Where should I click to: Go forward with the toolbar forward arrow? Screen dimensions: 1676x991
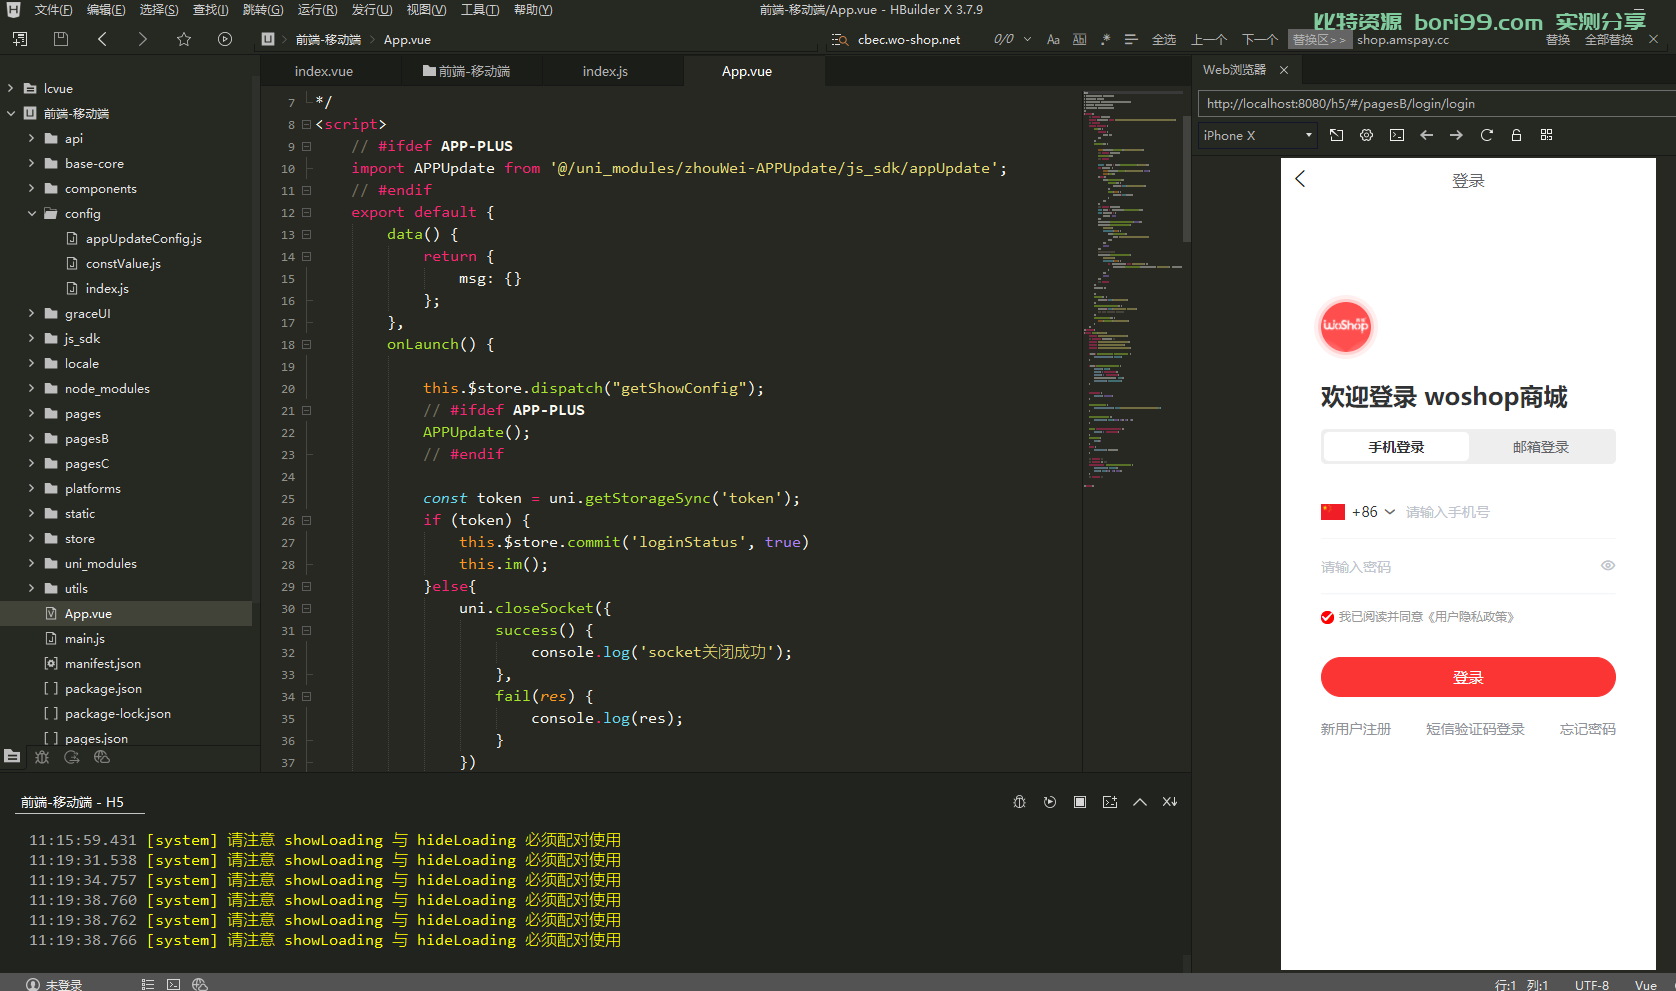point(142,39)
